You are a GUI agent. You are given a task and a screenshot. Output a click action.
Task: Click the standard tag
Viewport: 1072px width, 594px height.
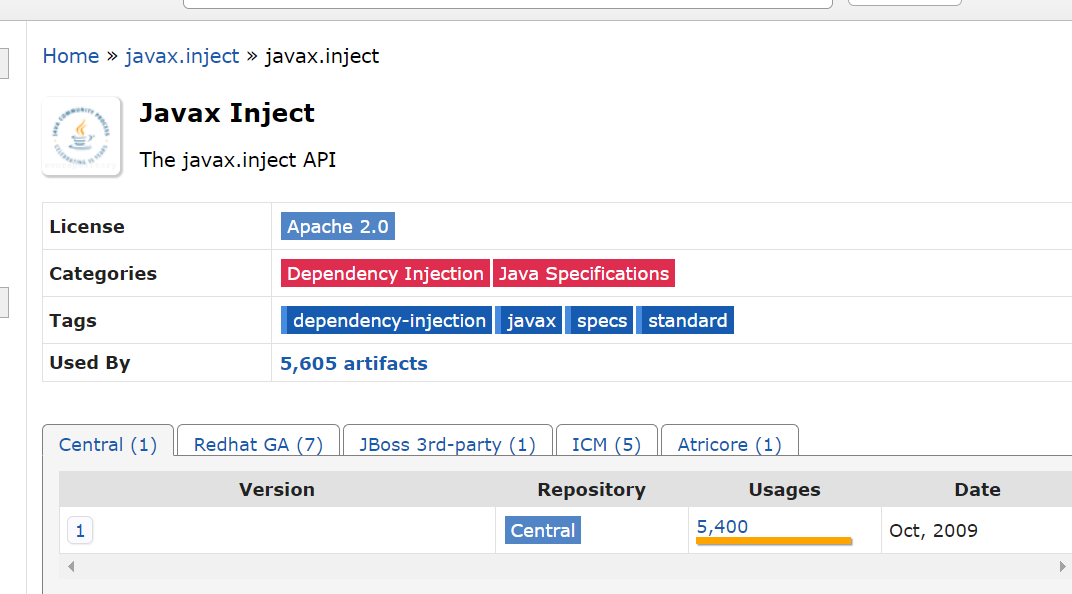pos(685,321)
